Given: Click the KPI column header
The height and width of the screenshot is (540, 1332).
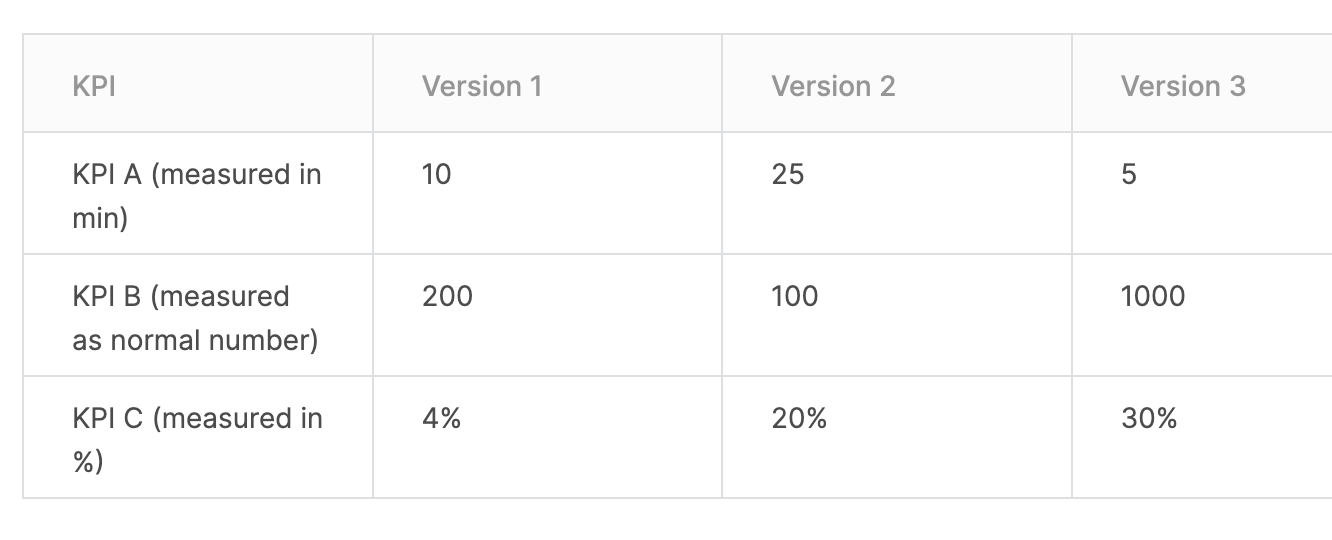Looking at the screenshot, I should tap(198, 84).
